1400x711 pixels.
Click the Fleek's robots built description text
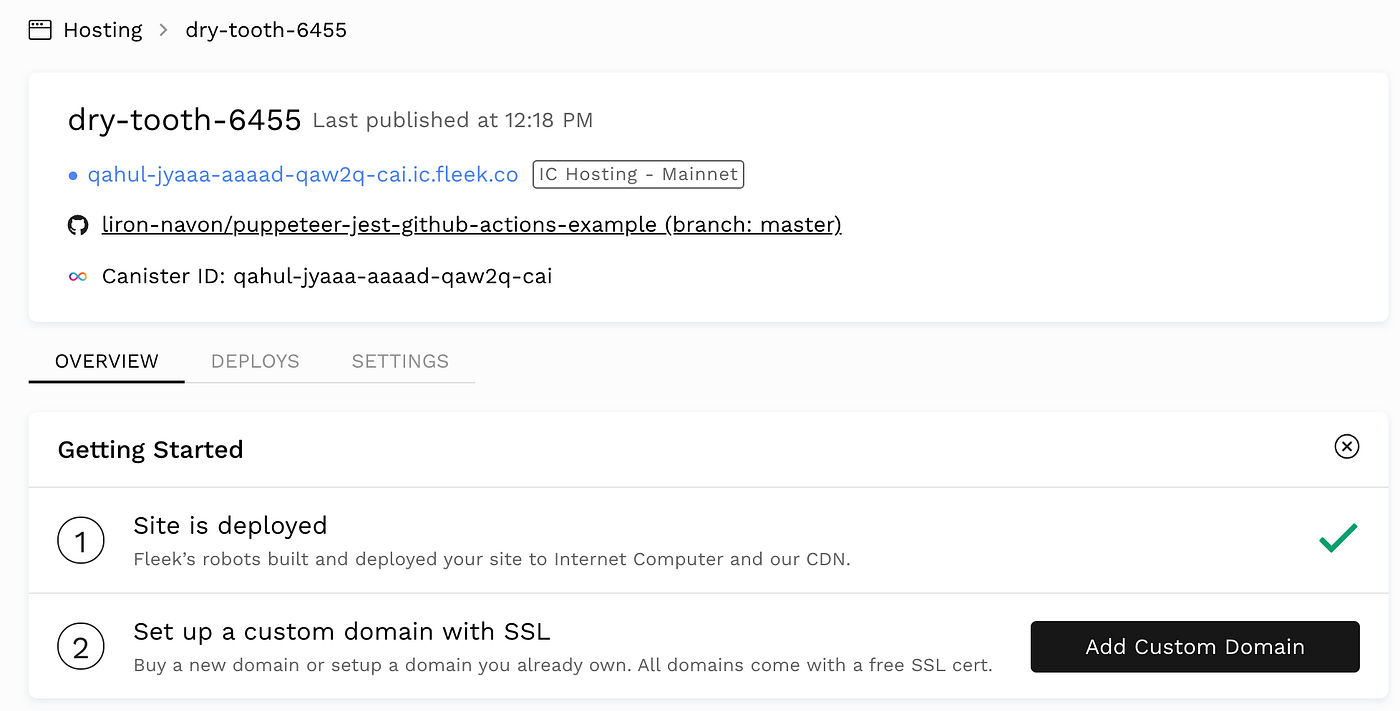[x=492, y=559]
